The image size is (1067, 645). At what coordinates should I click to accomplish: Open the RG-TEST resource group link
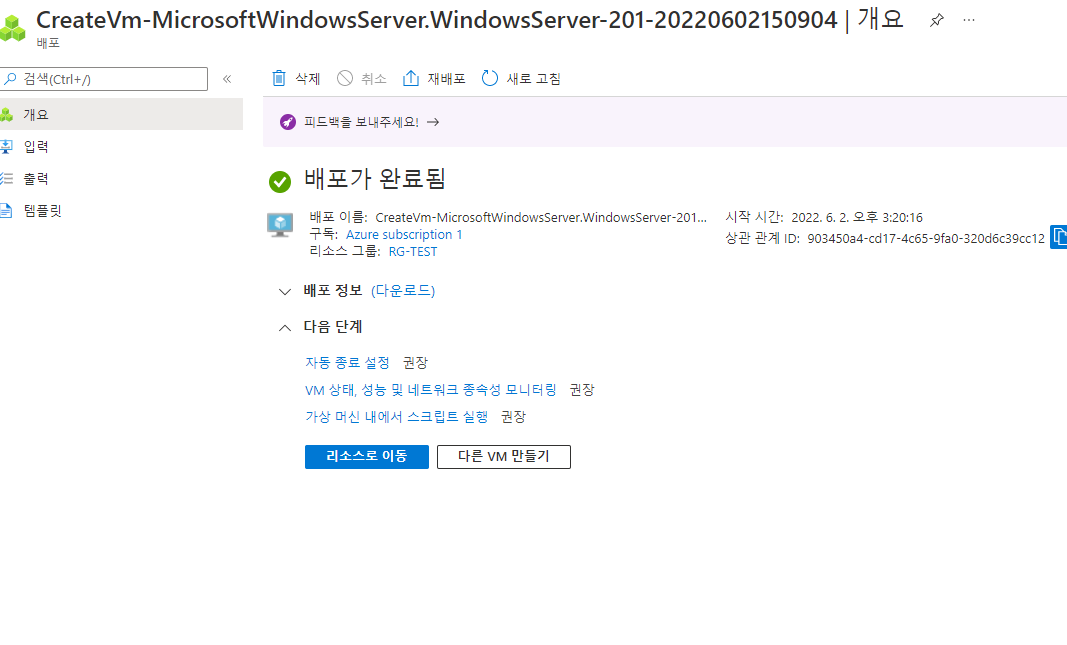pyautogui.click(x=413, y=252)
